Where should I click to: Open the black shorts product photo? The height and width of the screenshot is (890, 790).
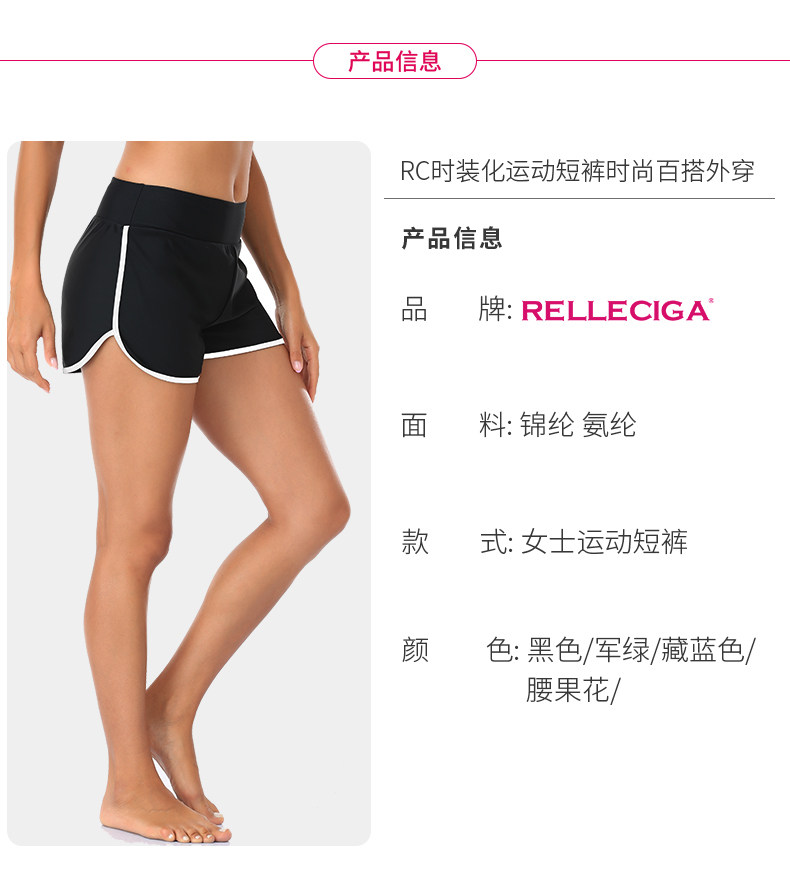pos(189,493)
